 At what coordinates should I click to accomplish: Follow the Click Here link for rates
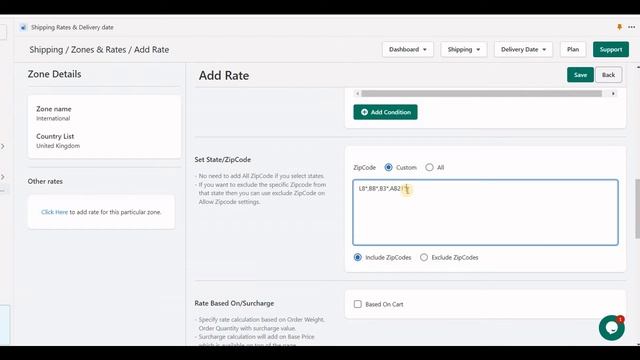coord(54,212)
